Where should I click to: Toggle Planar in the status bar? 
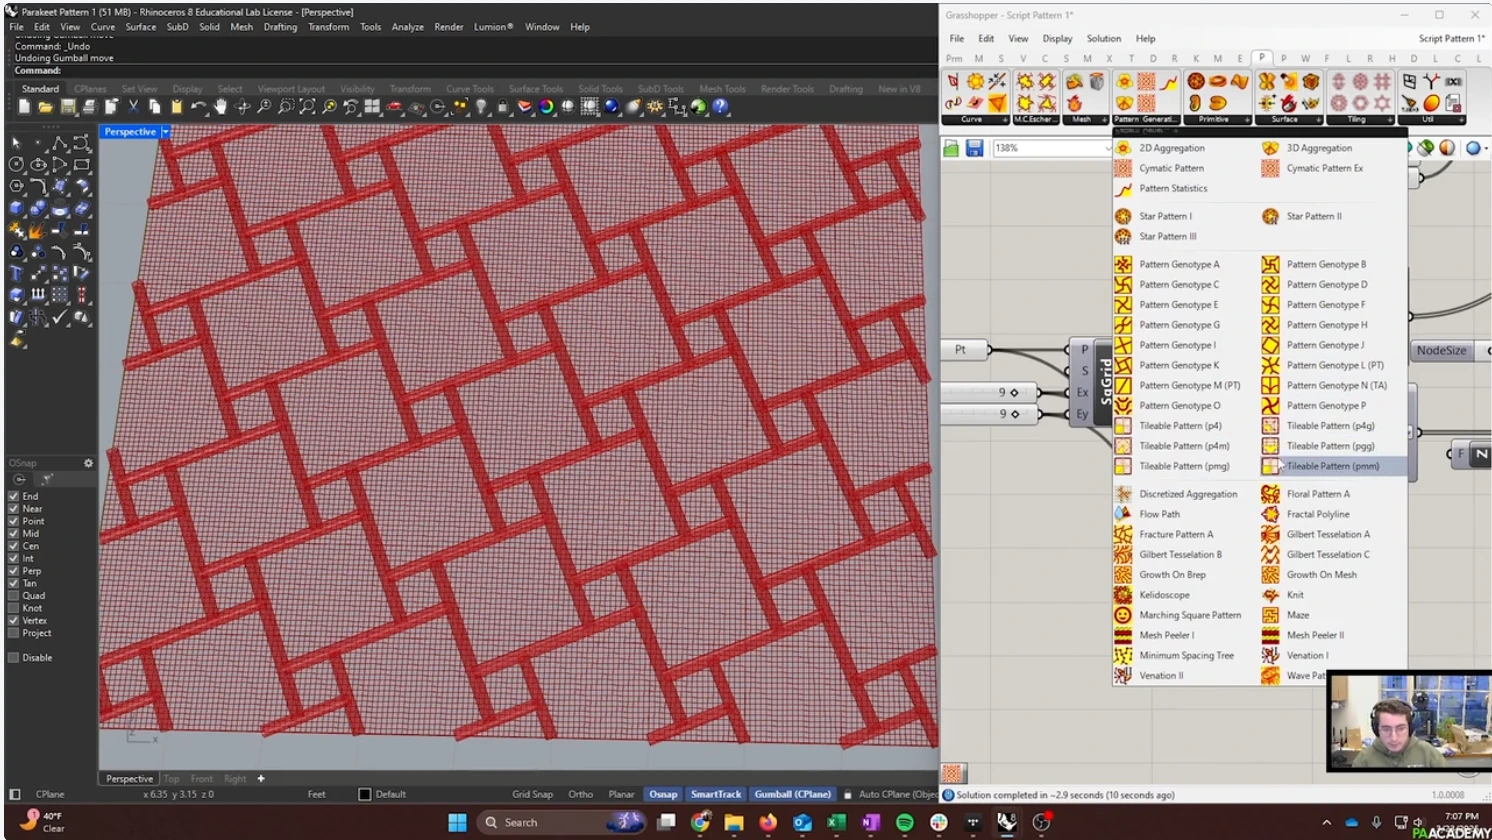tap(622, 794)
